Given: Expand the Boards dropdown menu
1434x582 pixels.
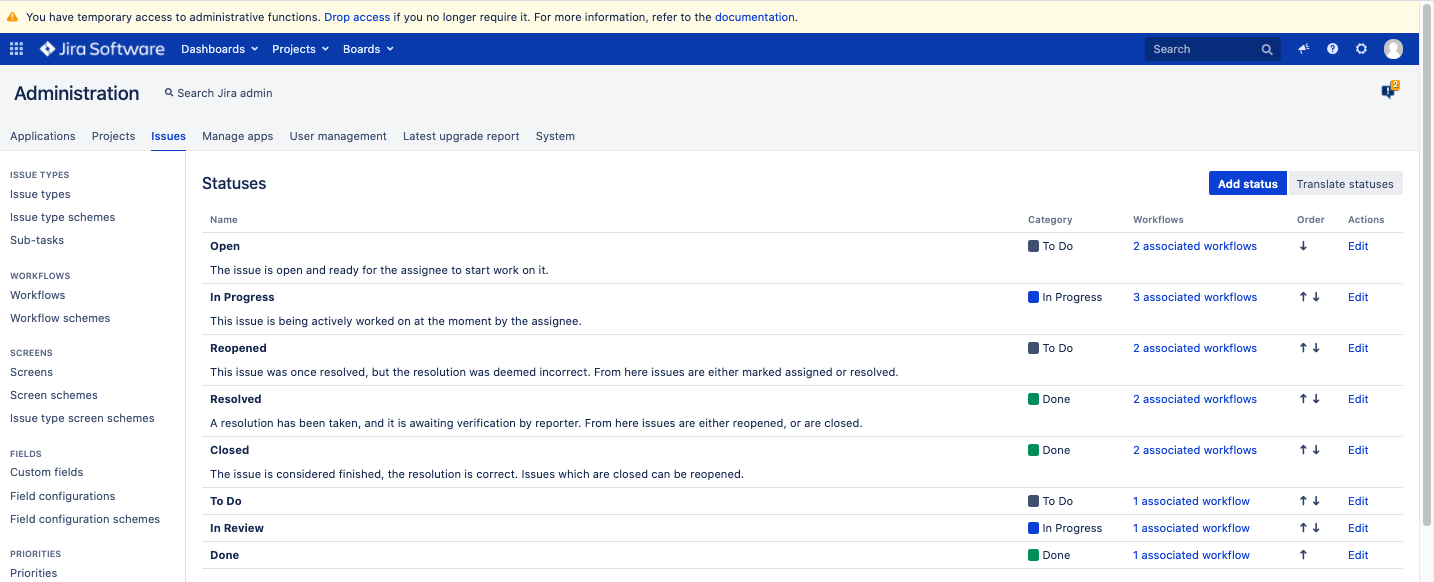Looking at the screenshot, I should (x=368, y=49).
